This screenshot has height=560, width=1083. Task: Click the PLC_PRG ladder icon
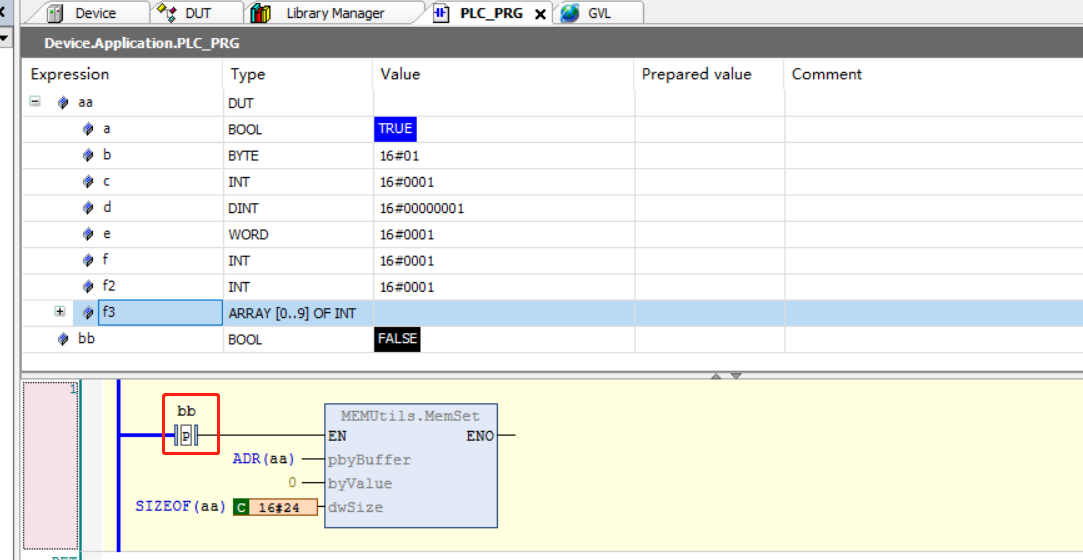441,13
